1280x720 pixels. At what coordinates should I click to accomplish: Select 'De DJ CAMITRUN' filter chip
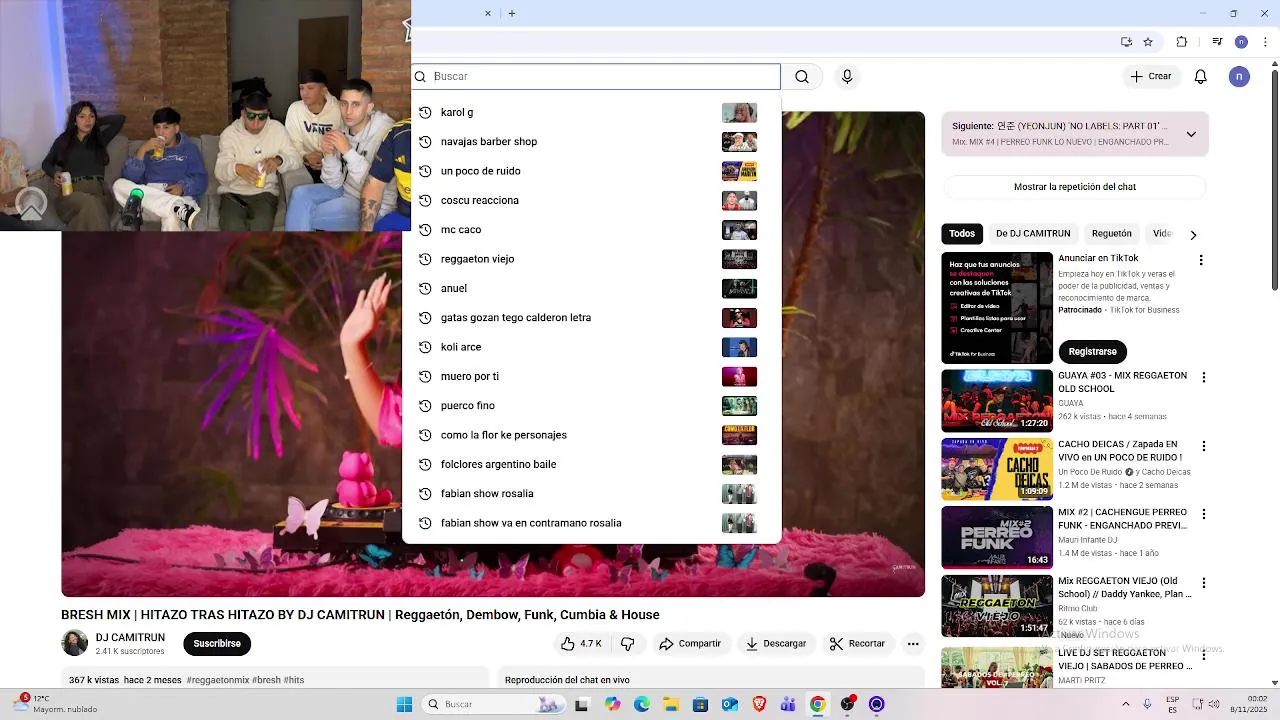click(1033, 234)
